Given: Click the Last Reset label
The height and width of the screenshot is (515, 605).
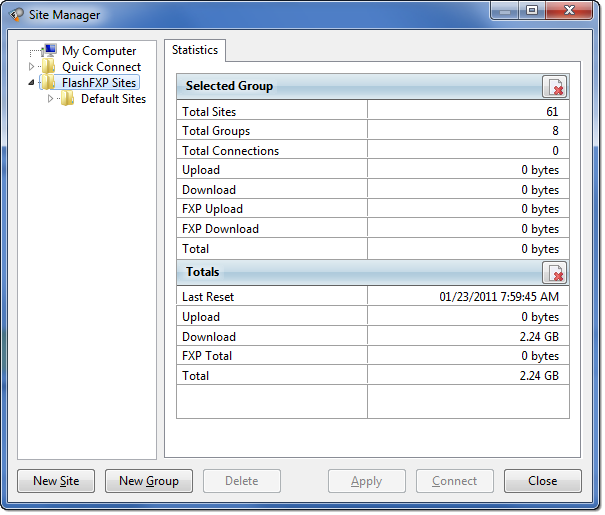Looking at the screenshot, I should point(209,298).
